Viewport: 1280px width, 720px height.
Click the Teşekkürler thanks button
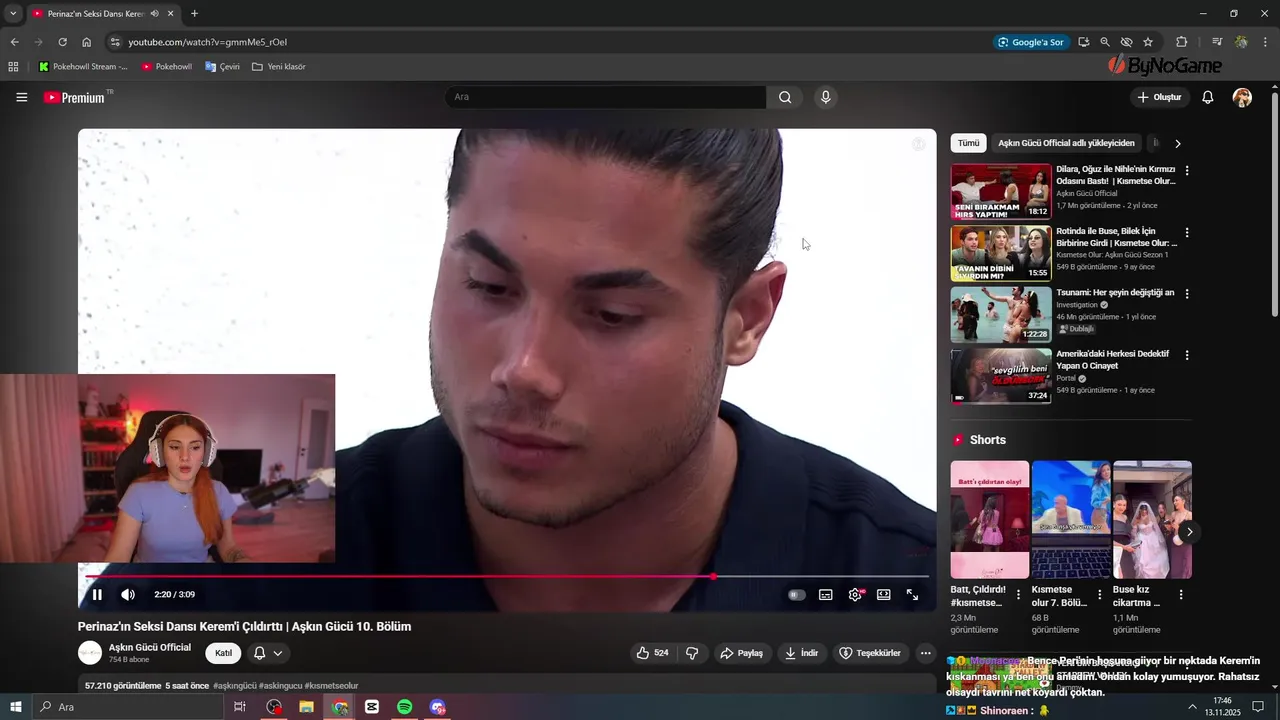tap(870, 653)
